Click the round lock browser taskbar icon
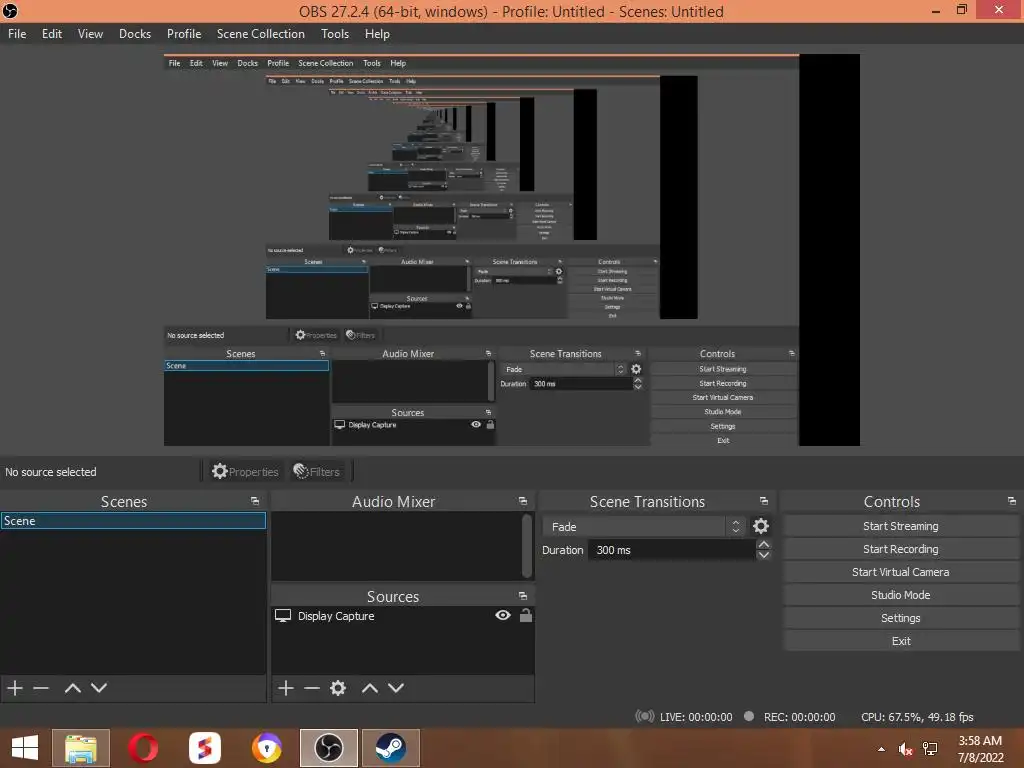Screen dimensions: 1024x768 click(266, 748)
